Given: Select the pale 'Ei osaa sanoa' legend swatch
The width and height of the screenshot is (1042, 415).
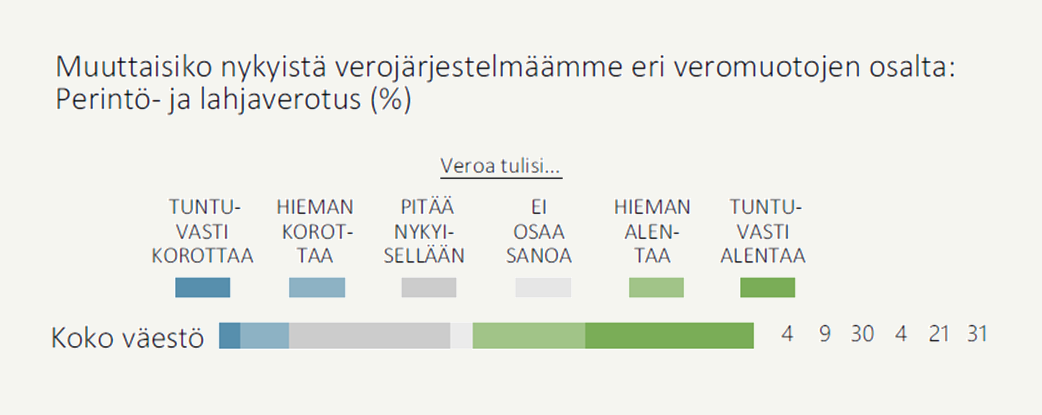Looking at the screenshot, I should point(542,288).
